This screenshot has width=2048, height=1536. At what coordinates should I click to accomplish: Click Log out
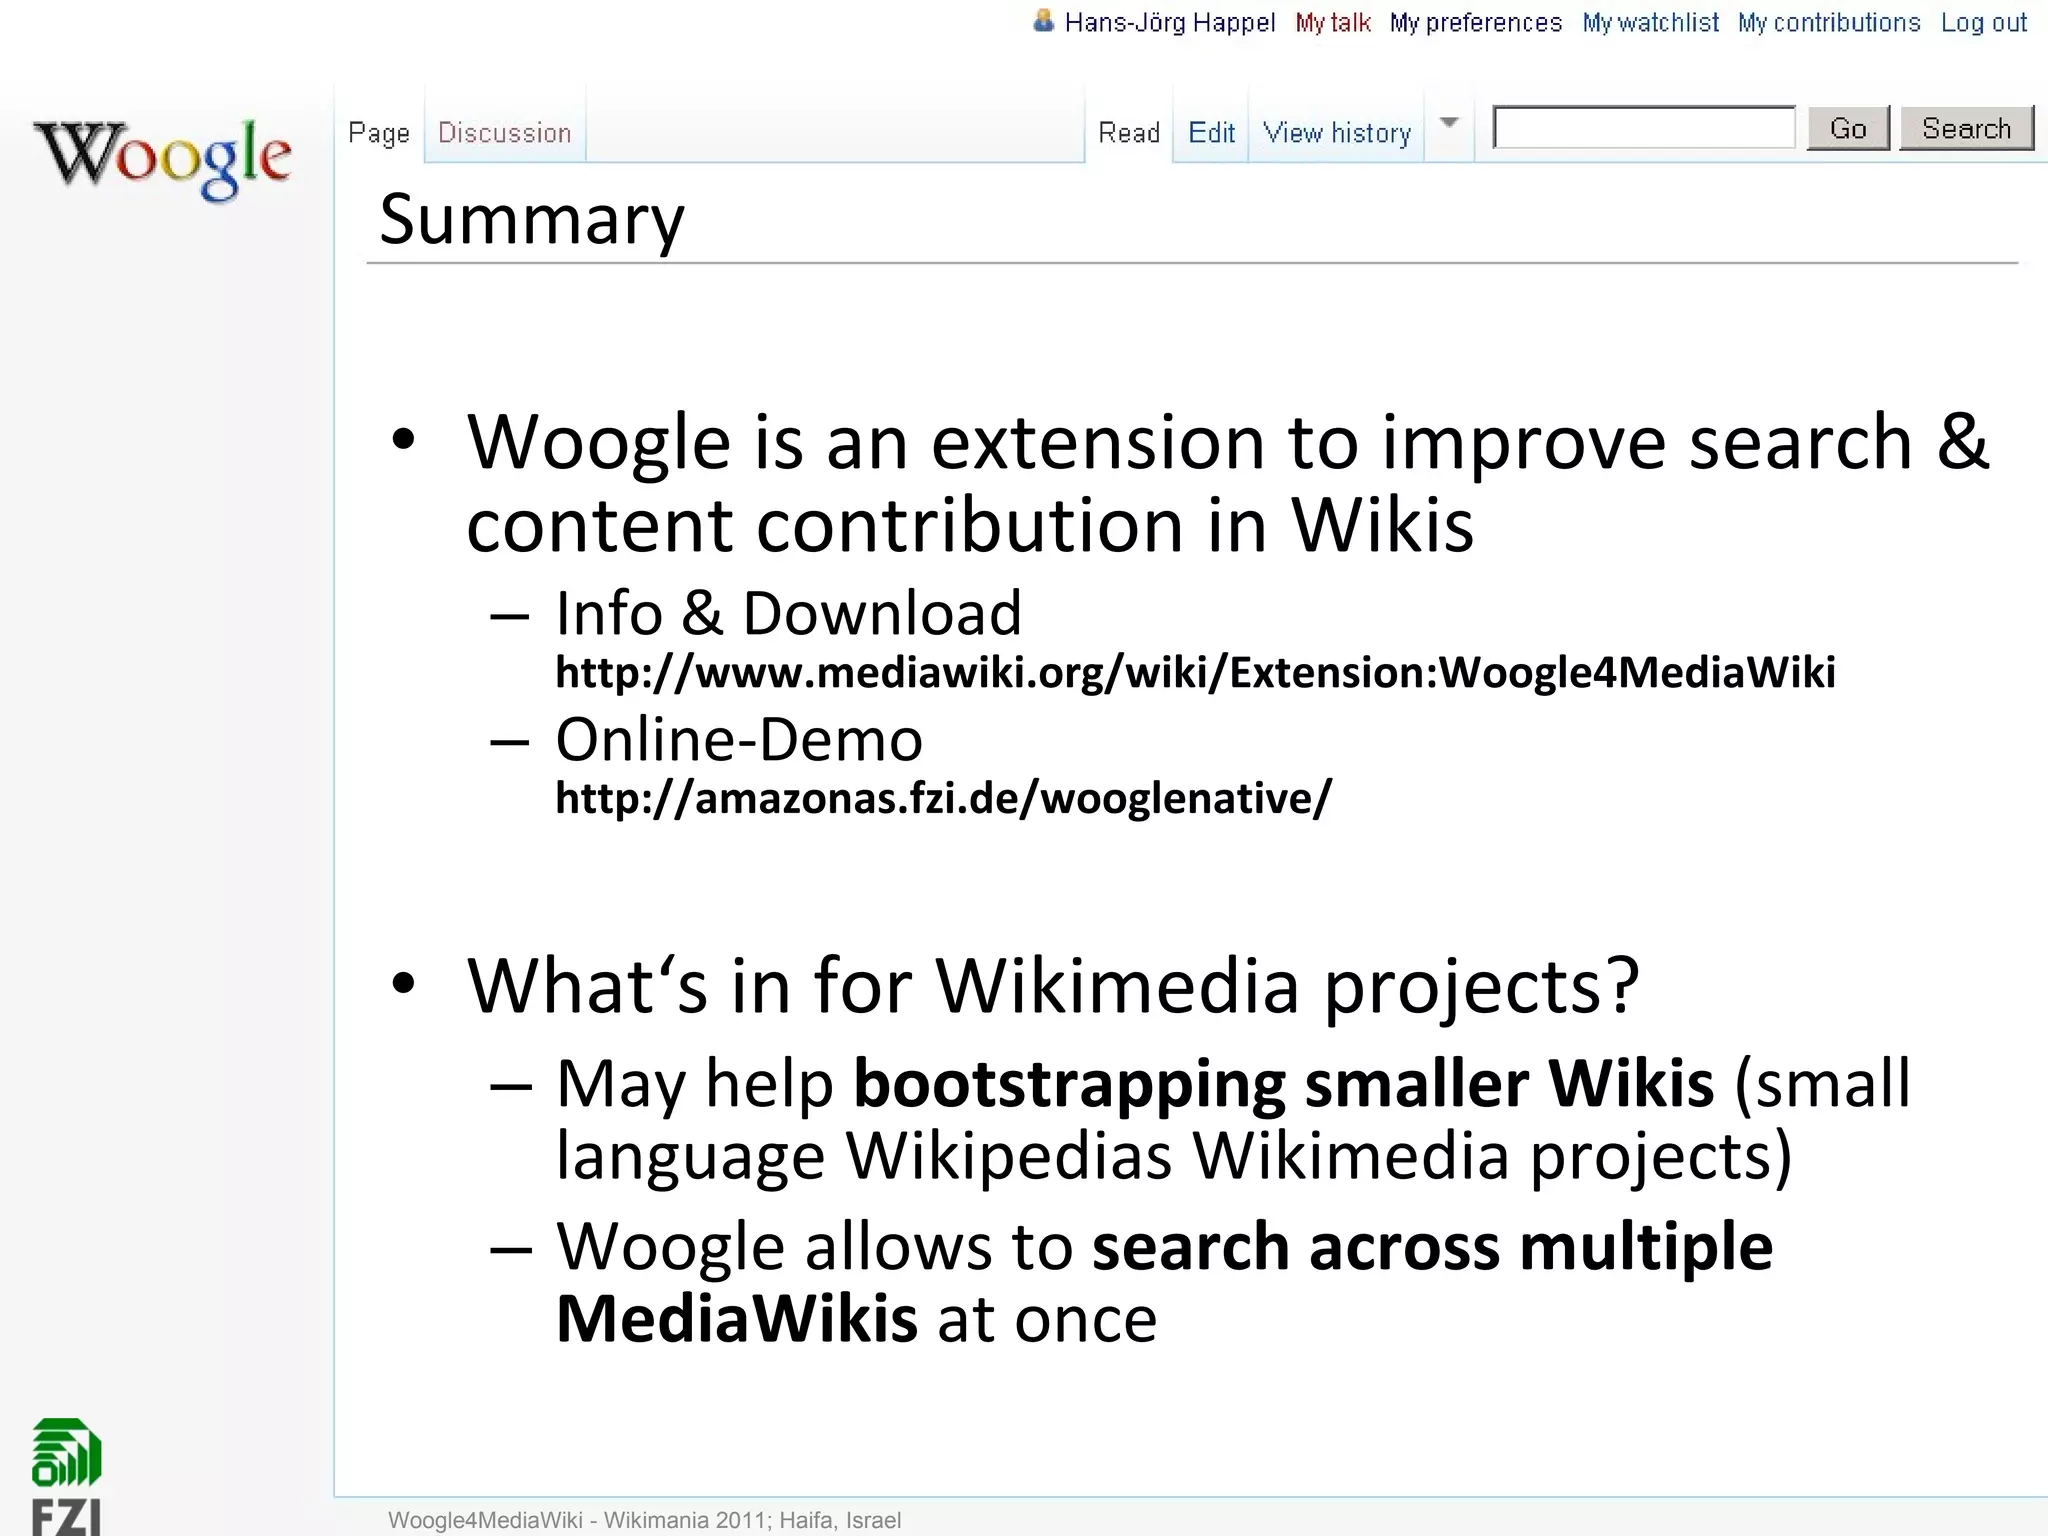click(1984, 22)
